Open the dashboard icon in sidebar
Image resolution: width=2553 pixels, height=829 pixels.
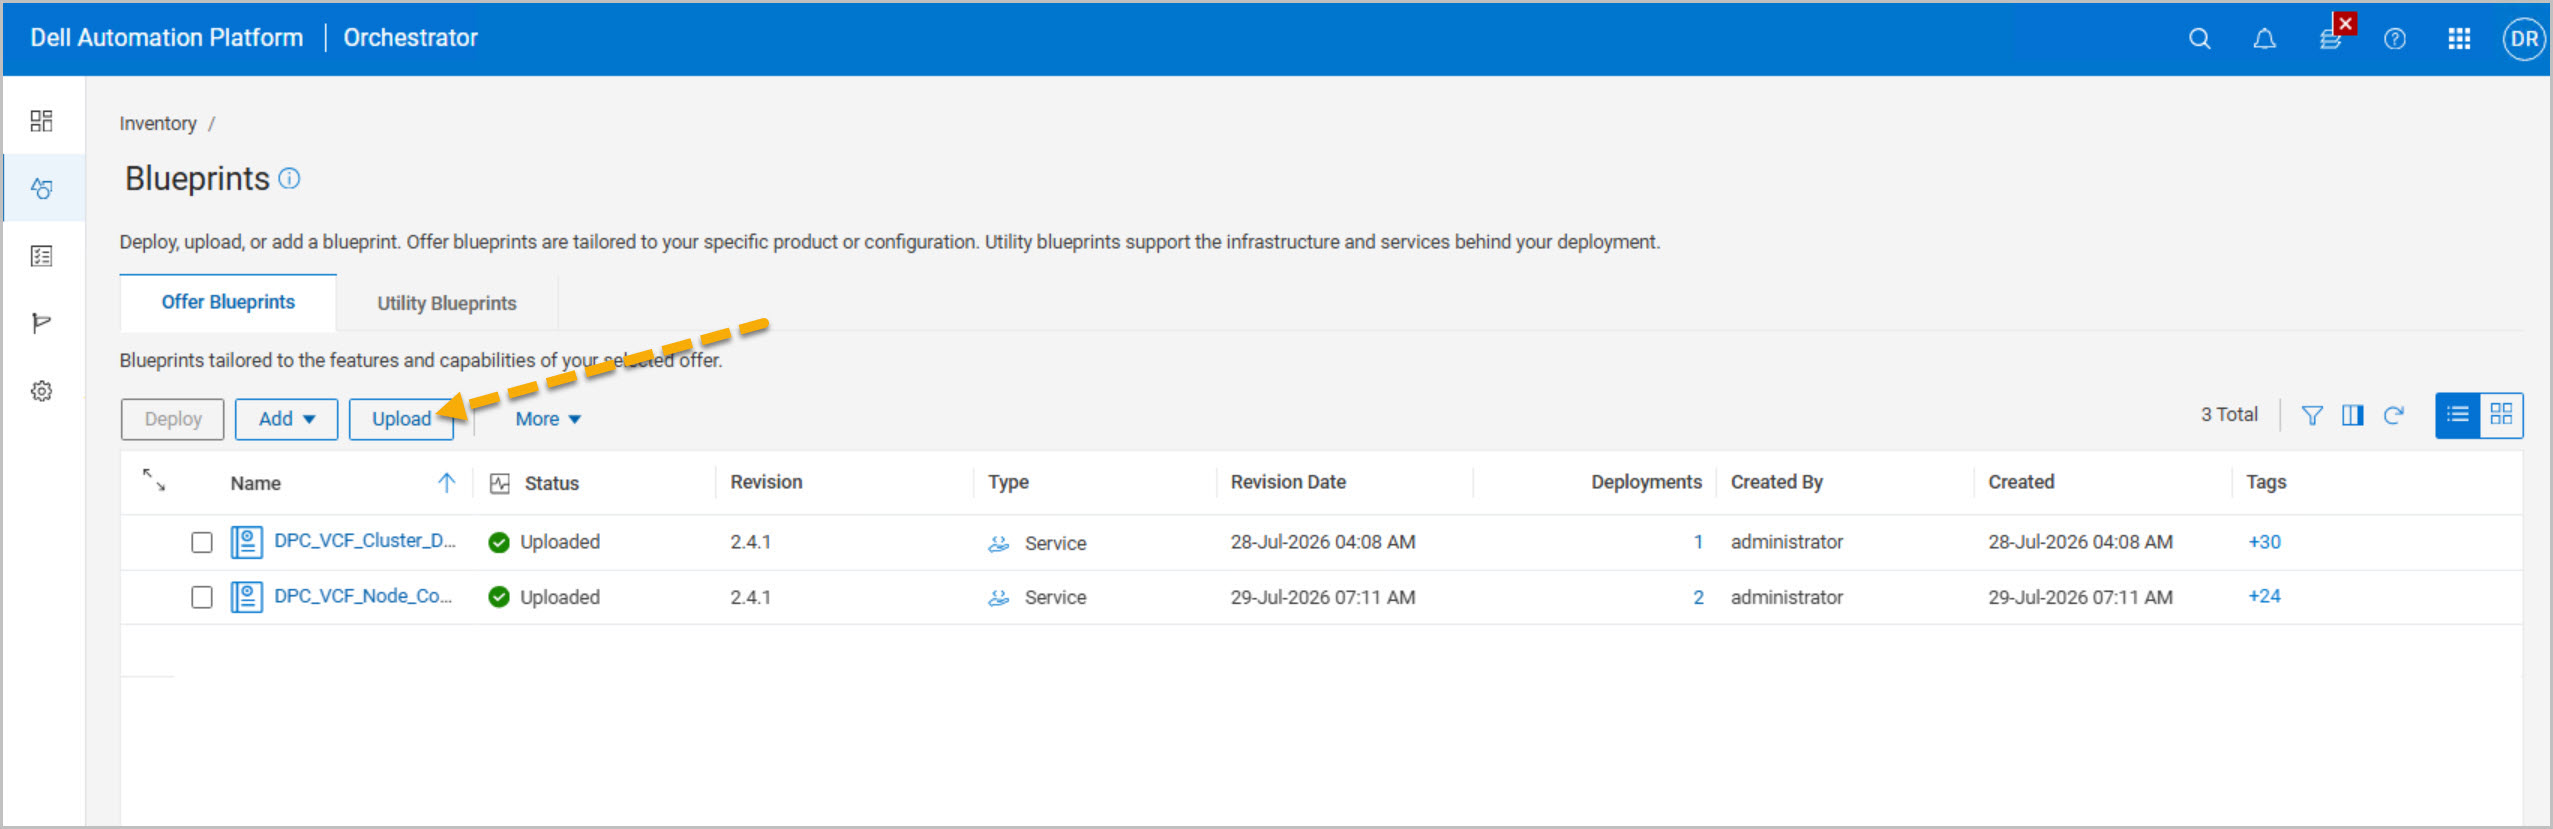tap(42, 121)
